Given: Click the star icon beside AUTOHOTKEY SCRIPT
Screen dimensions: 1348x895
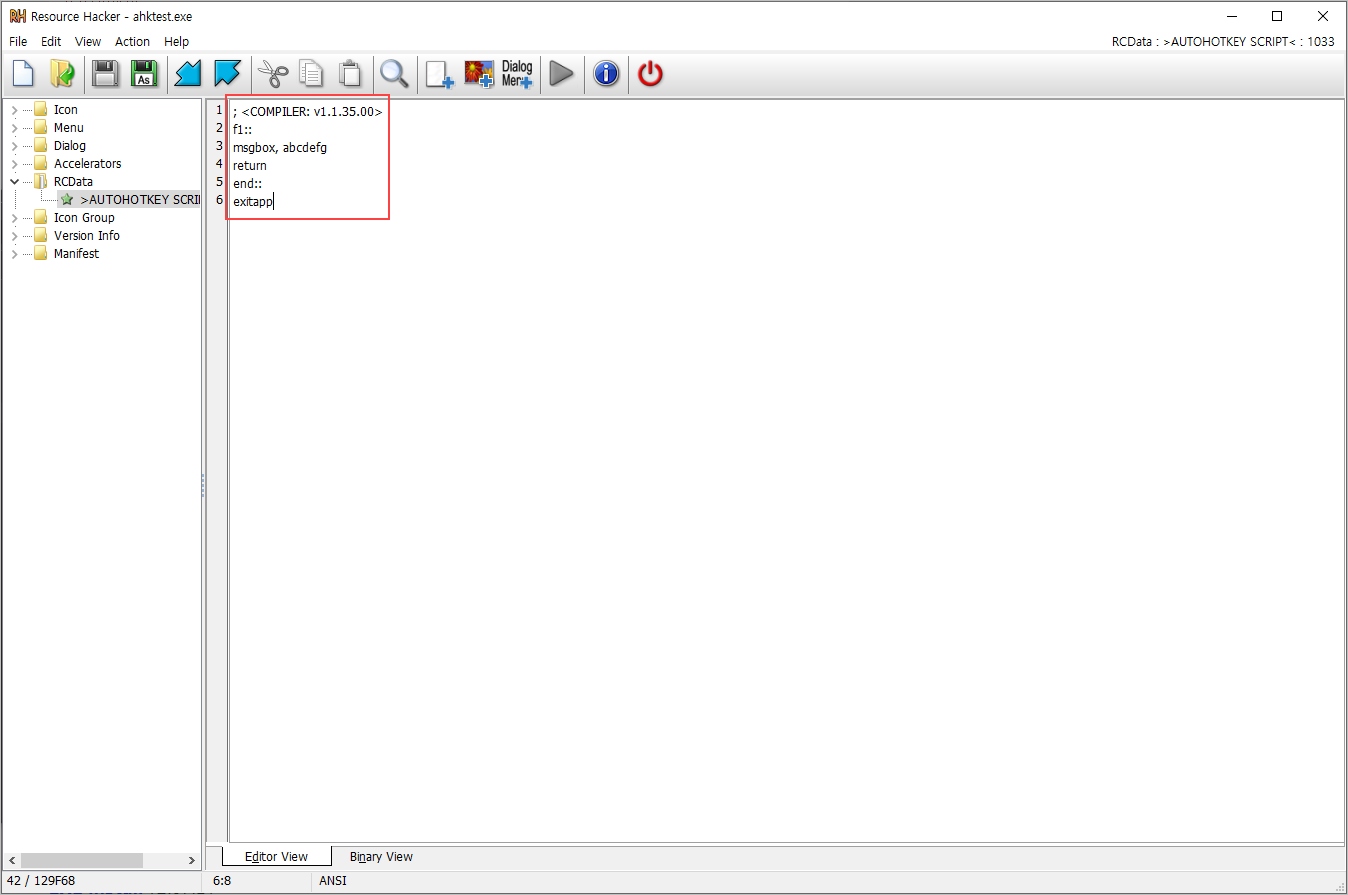Looking at the screenshot, I should point(67,200).
